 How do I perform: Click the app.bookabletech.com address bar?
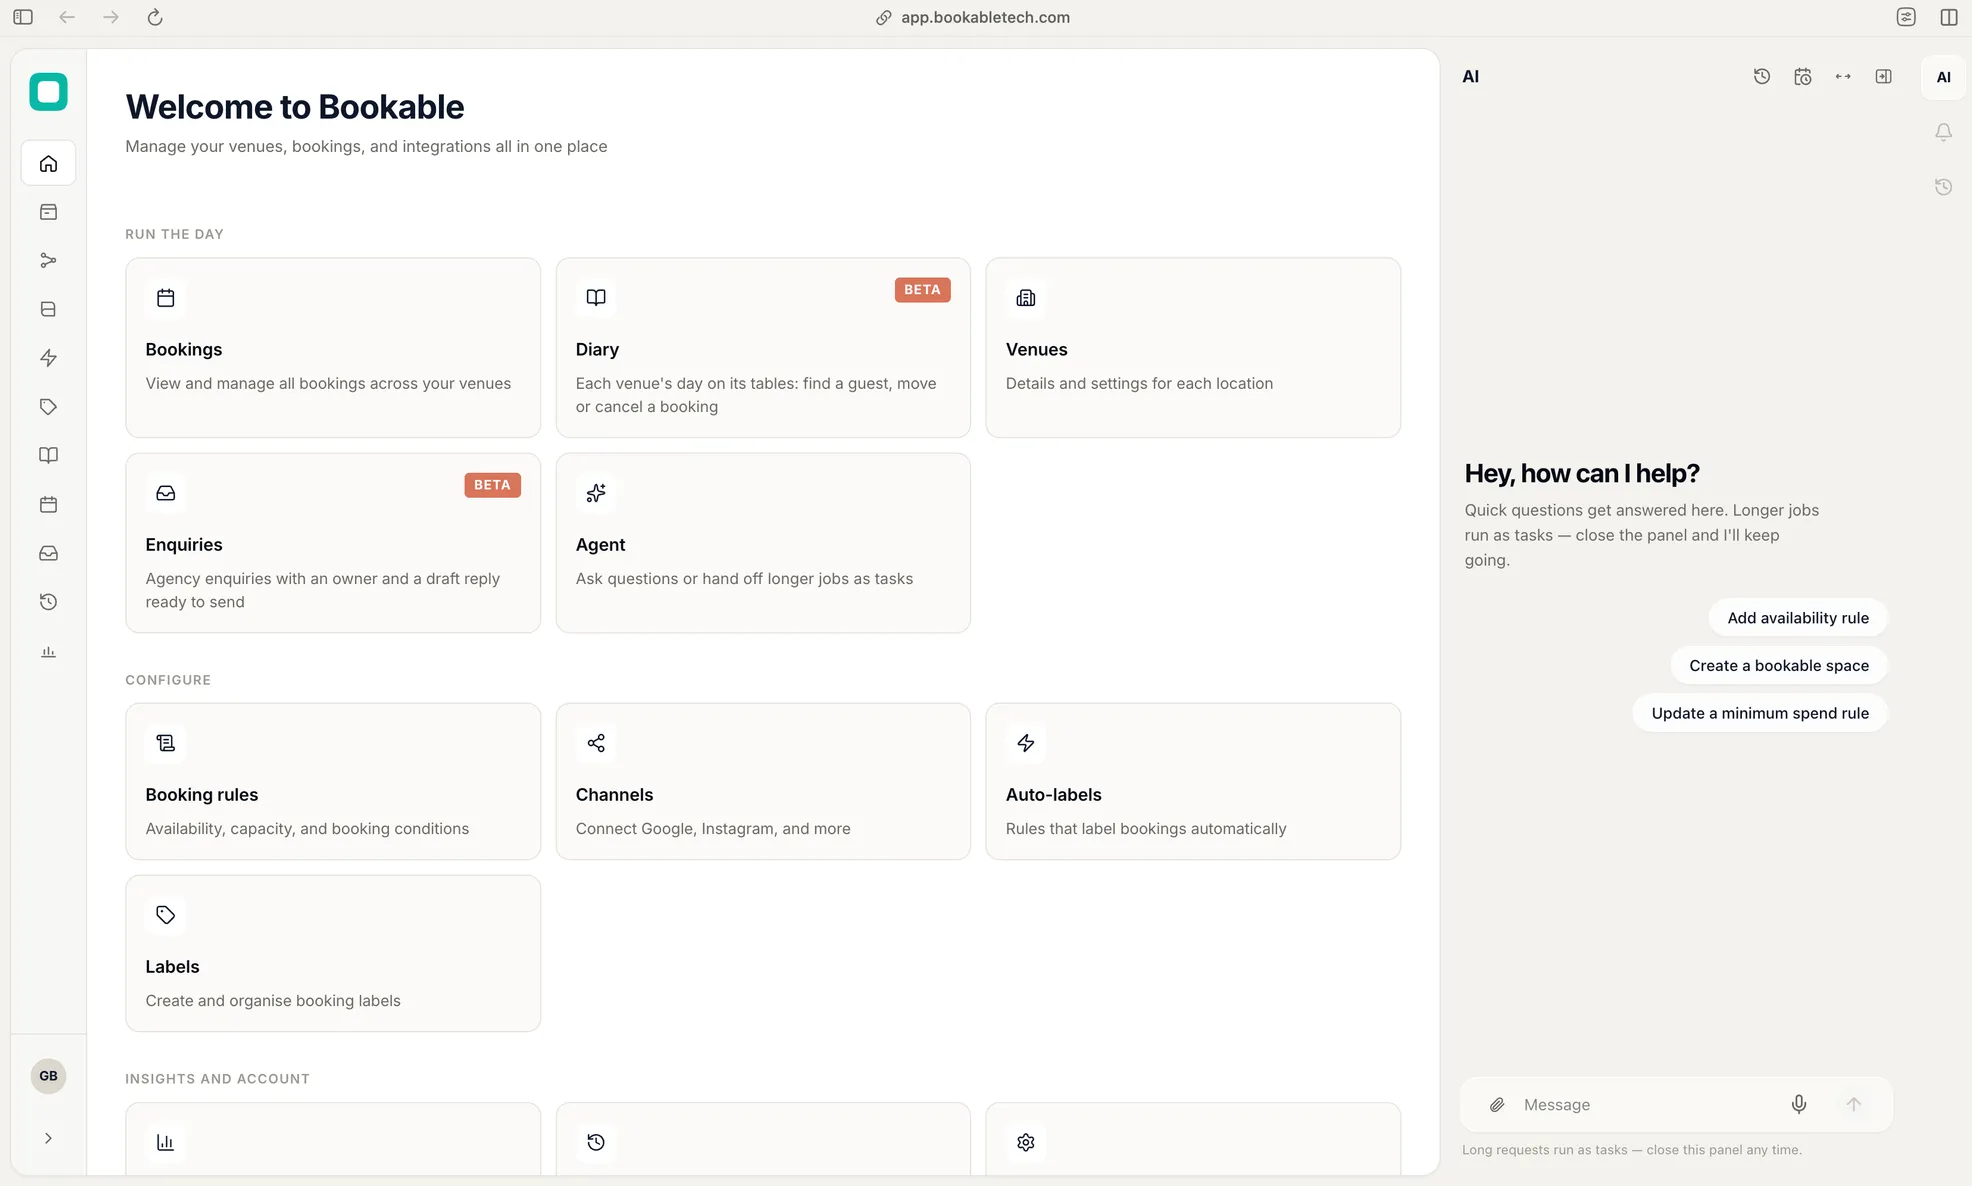click(973, 17)
